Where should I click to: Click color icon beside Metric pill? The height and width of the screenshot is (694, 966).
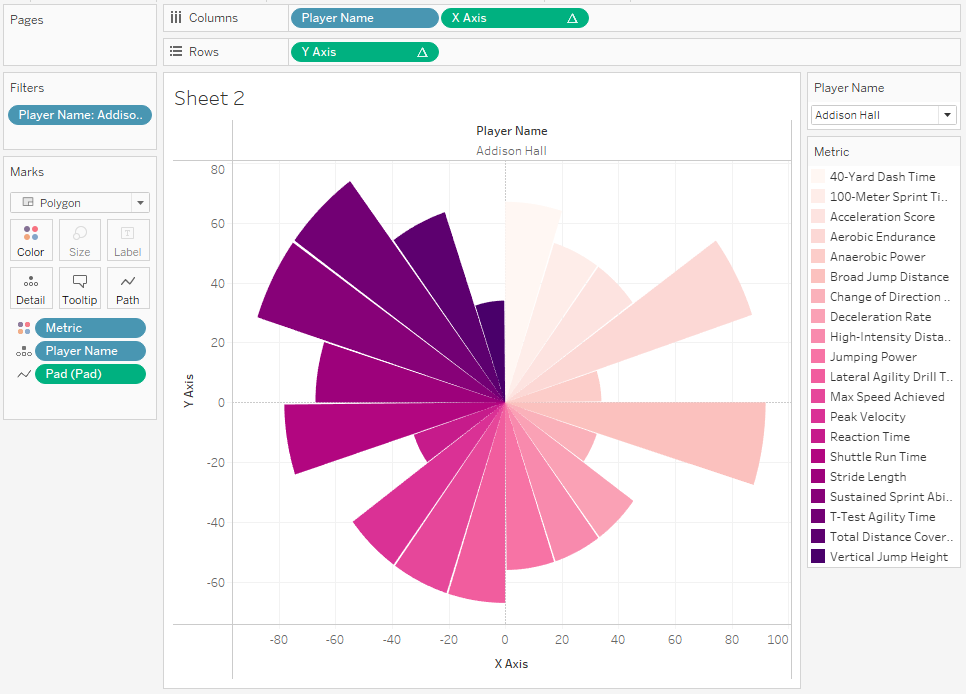(24, 328)
